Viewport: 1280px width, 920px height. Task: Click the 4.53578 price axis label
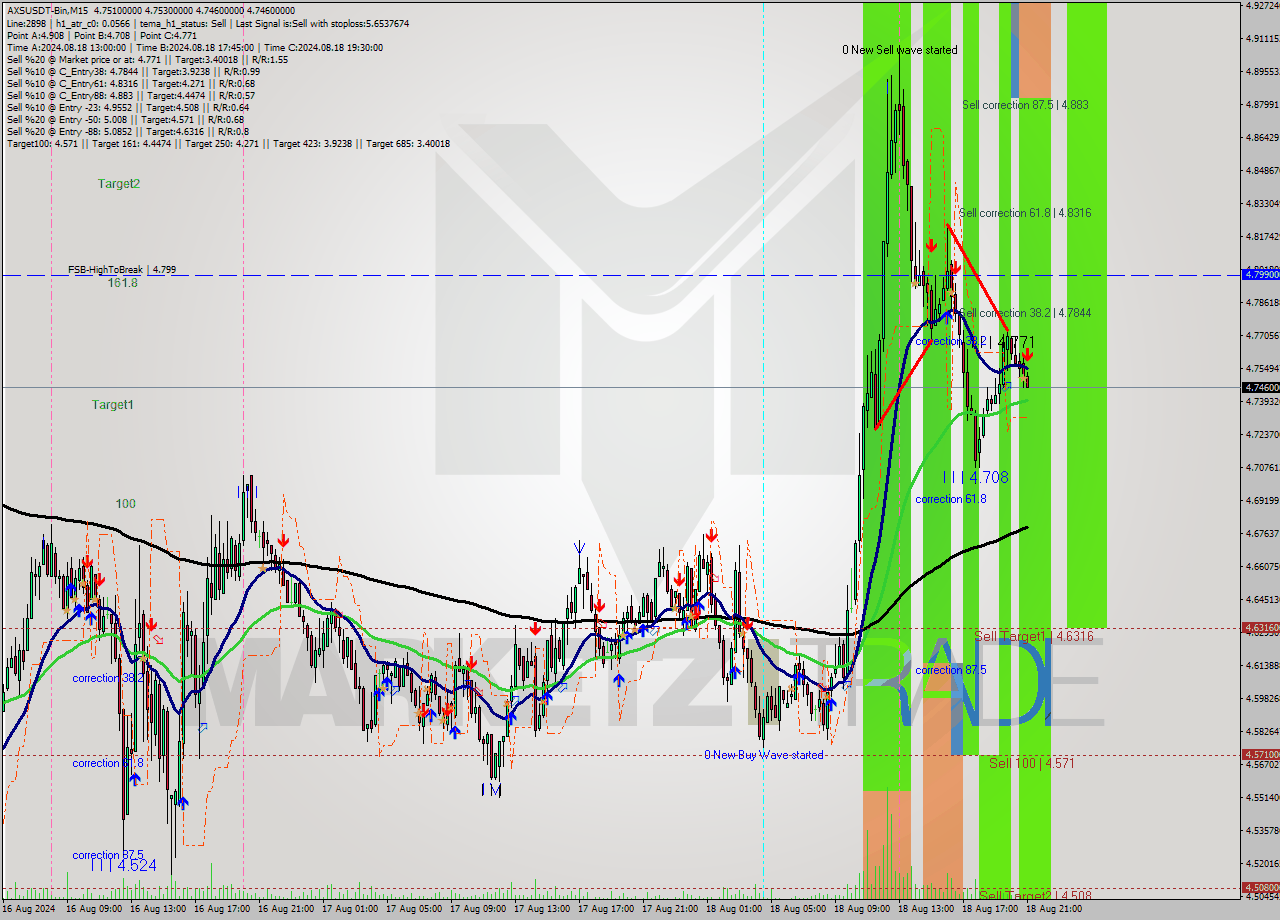[1263, 831]
